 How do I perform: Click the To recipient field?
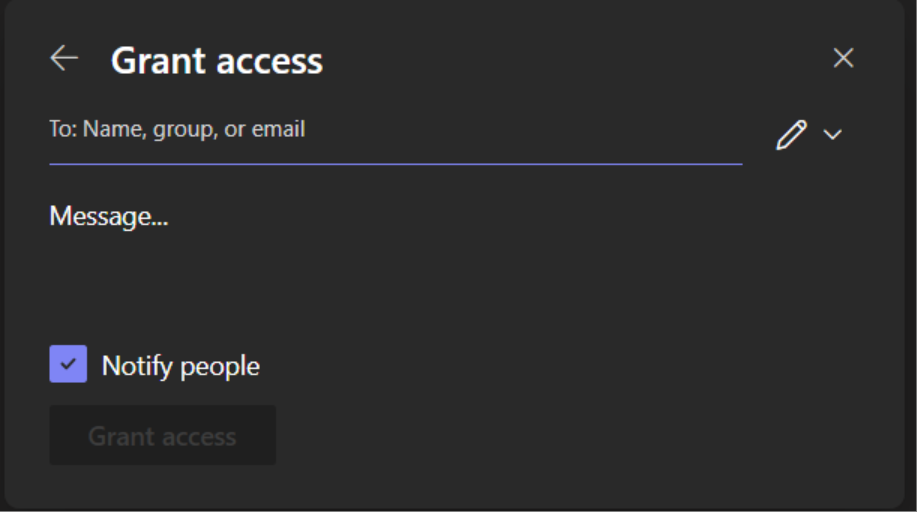(x=395, y=130)
